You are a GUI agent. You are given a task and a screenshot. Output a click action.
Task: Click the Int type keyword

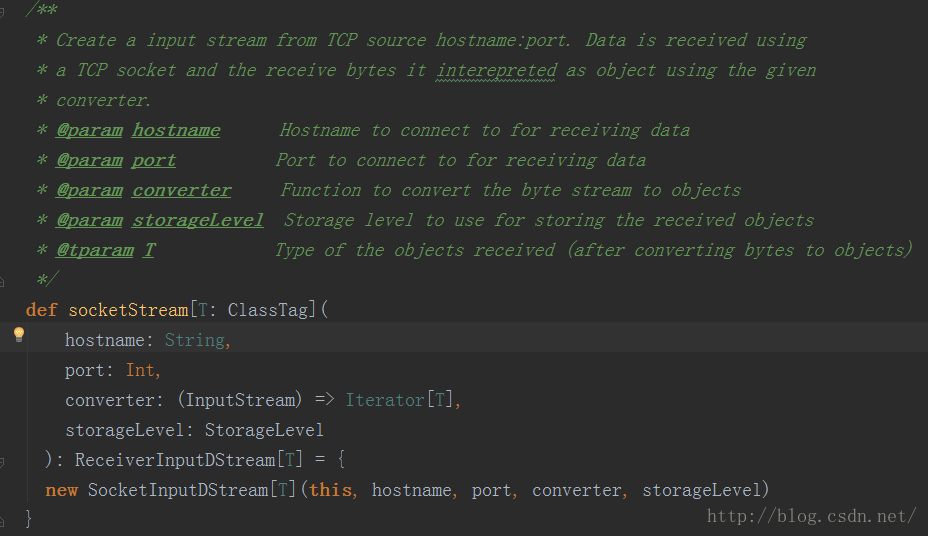[140, 370]
